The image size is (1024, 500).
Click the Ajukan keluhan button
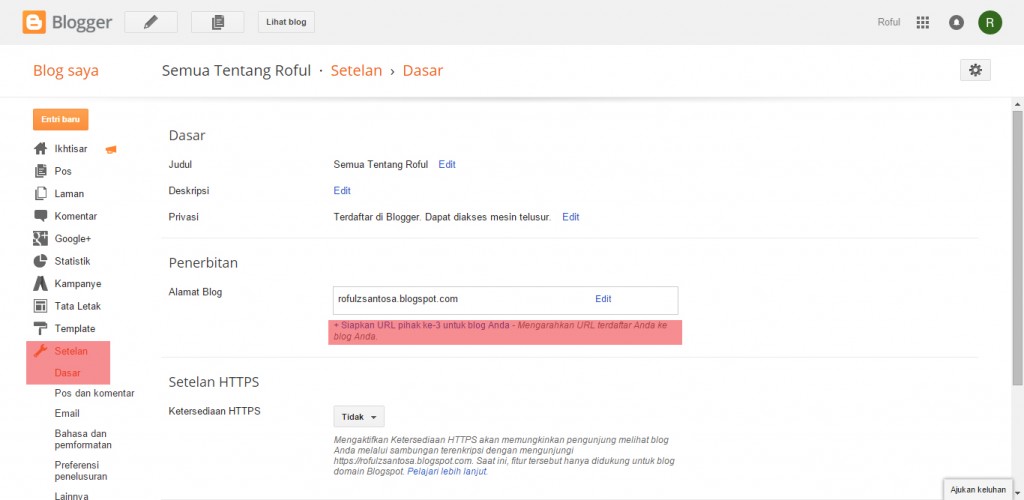pyautogui.click(x=978, y=490)
